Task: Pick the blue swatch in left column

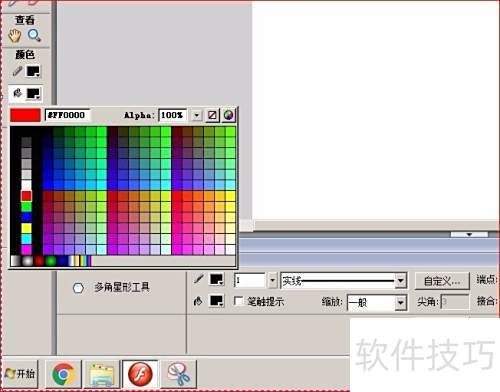Action: tap(26, 217)
